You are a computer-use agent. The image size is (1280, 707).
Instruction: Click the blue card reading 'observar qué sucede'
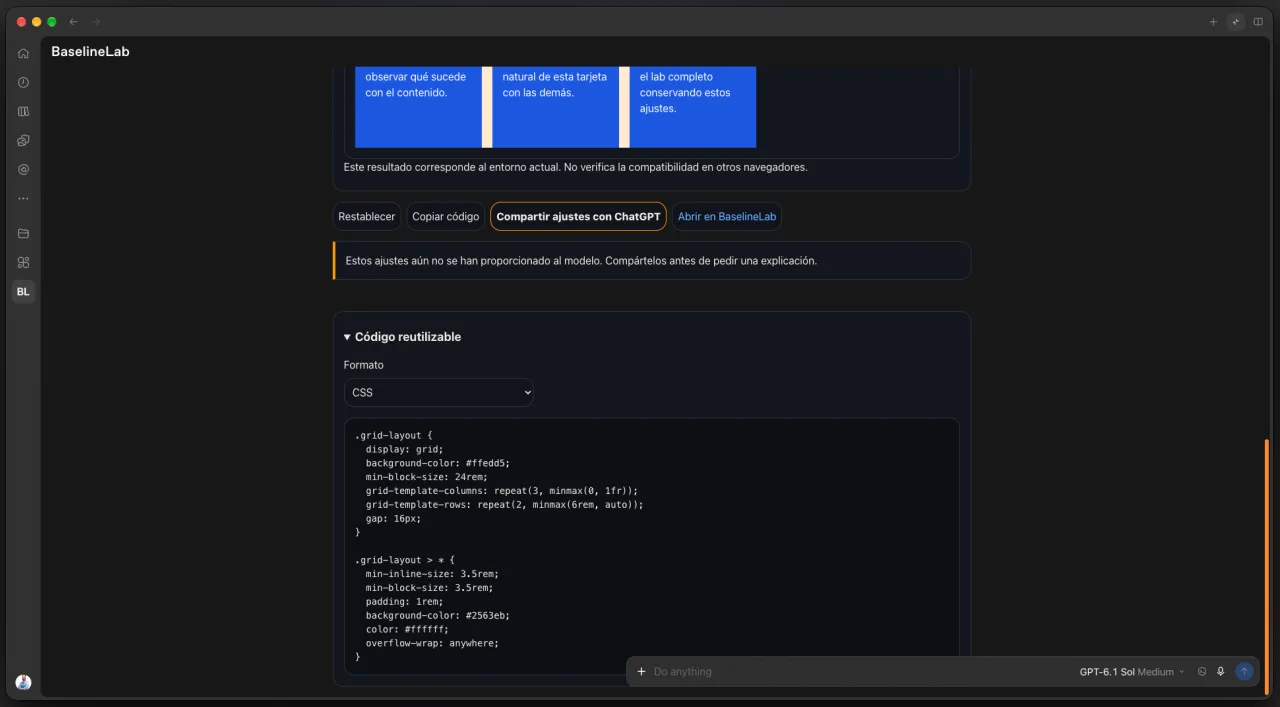(x=419, y=107)
